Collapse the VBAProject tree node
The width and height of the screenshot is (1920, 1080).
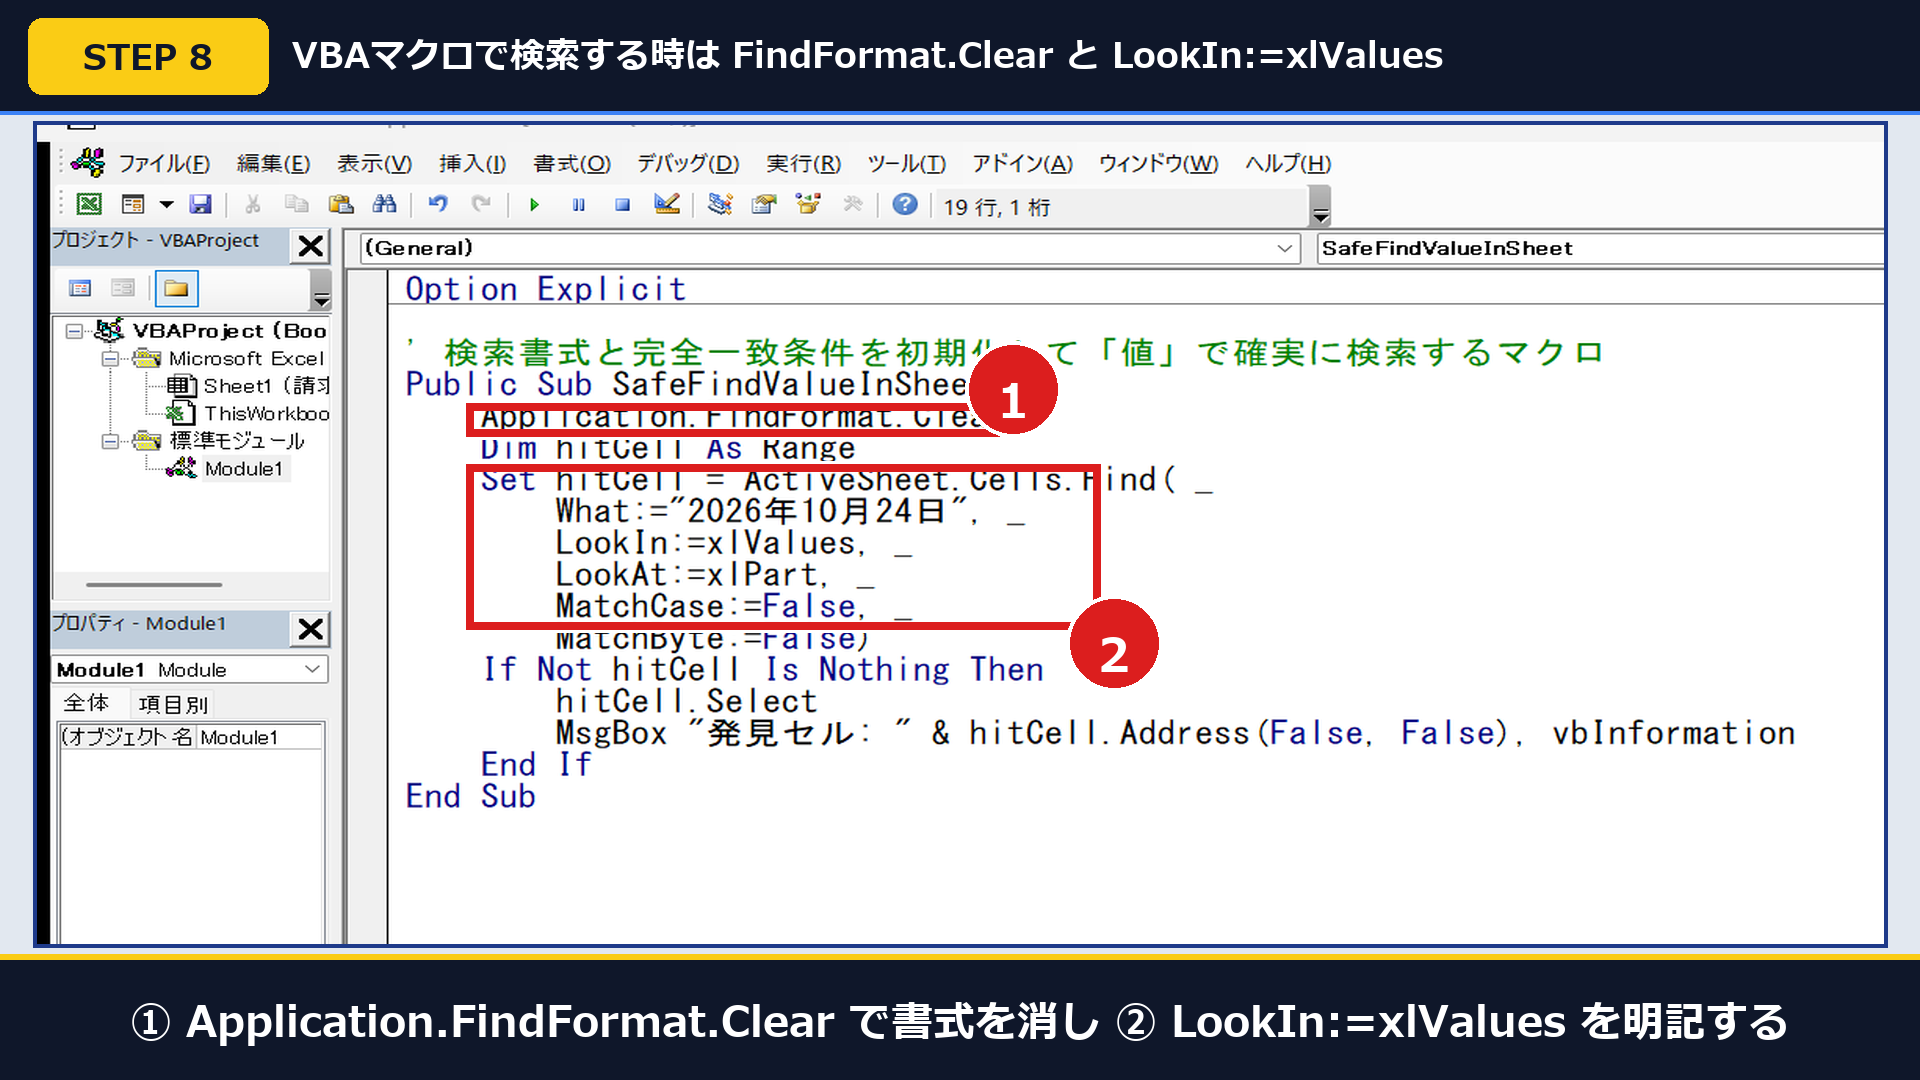74,331
